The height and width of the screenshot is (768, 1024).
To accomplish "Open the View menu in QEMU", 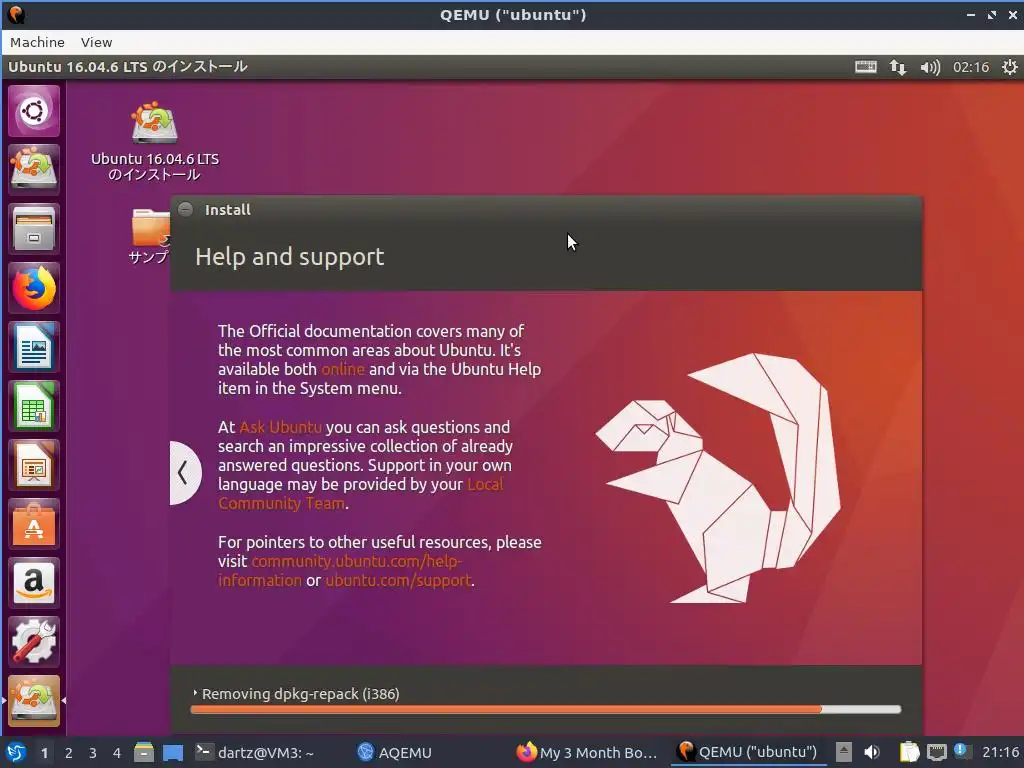I will click(96, 42).
